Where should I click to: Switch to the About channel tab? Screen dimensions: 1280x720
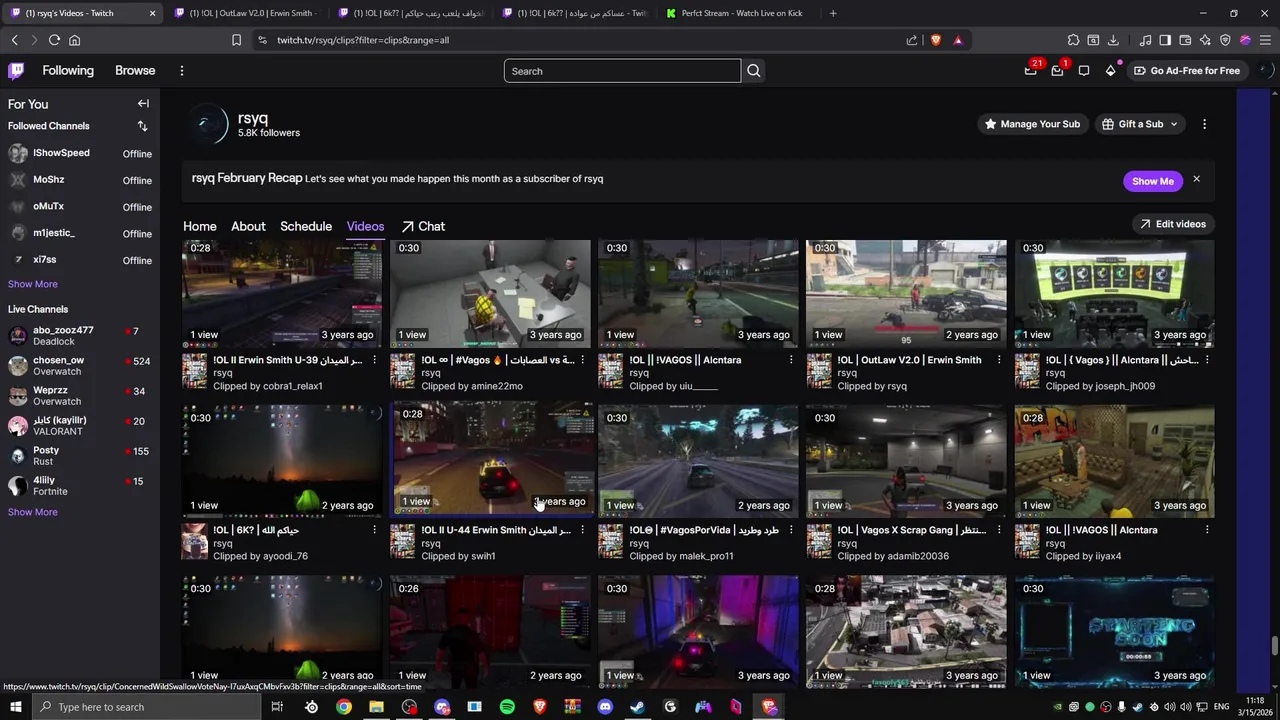[248, 226]
